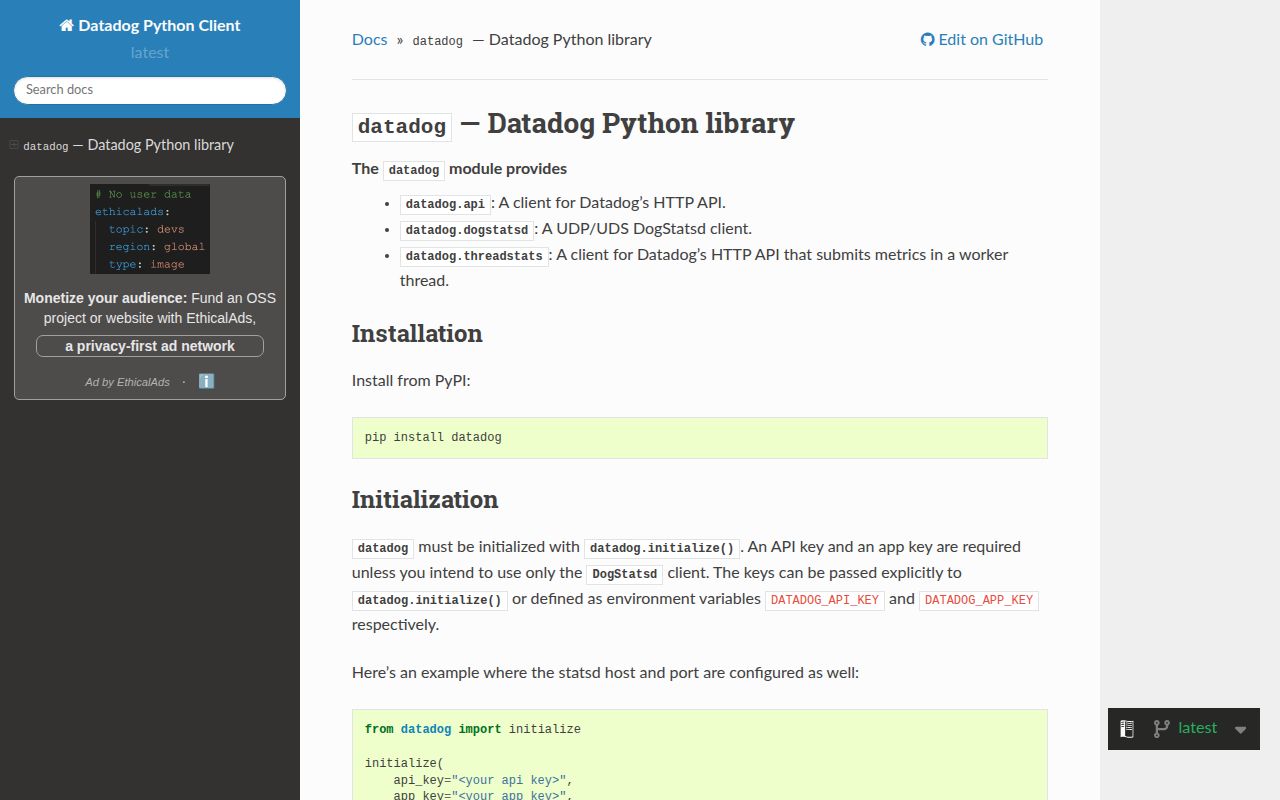This screenshot has height=800, width=1280.
Task: Go to the Docs breadcrumb link
Action: coord(369,40)
